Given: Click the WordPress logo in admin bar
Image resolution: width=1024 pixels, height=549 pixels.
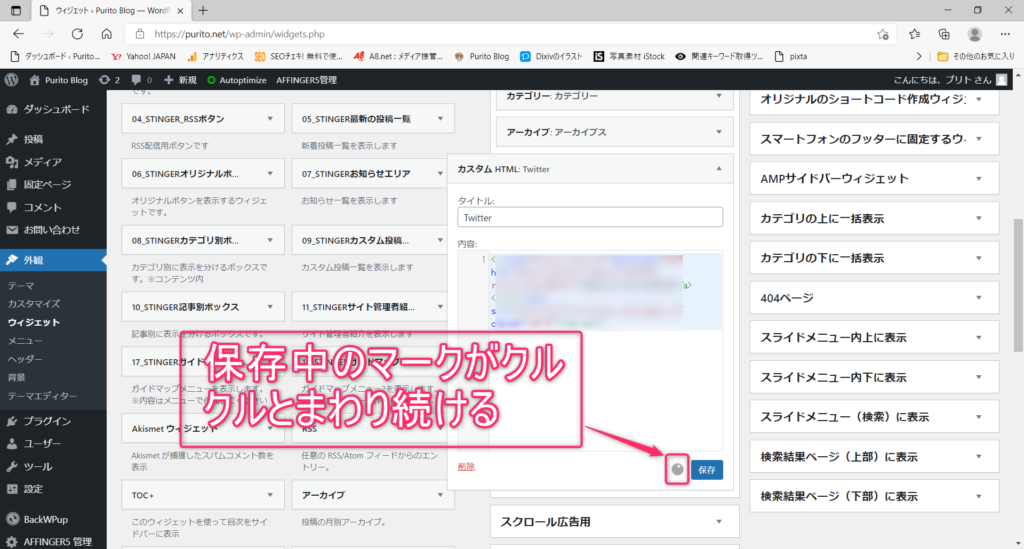Looking at the screenshot, I should (x=12, y=79).
